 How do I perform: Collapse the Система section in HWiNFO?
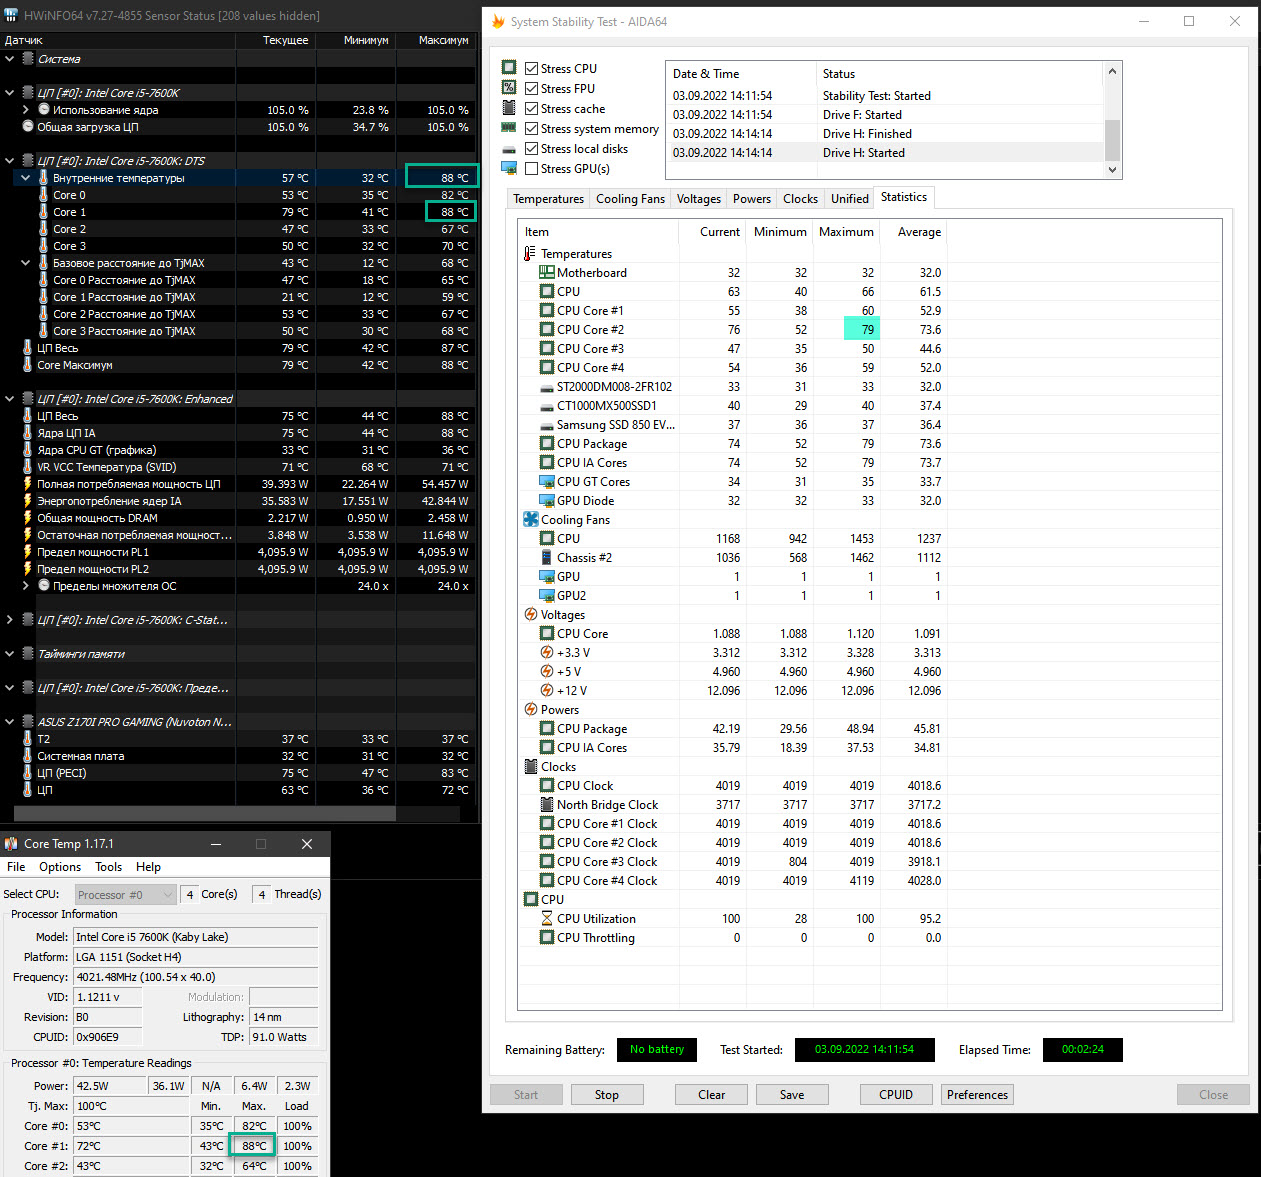10,59
